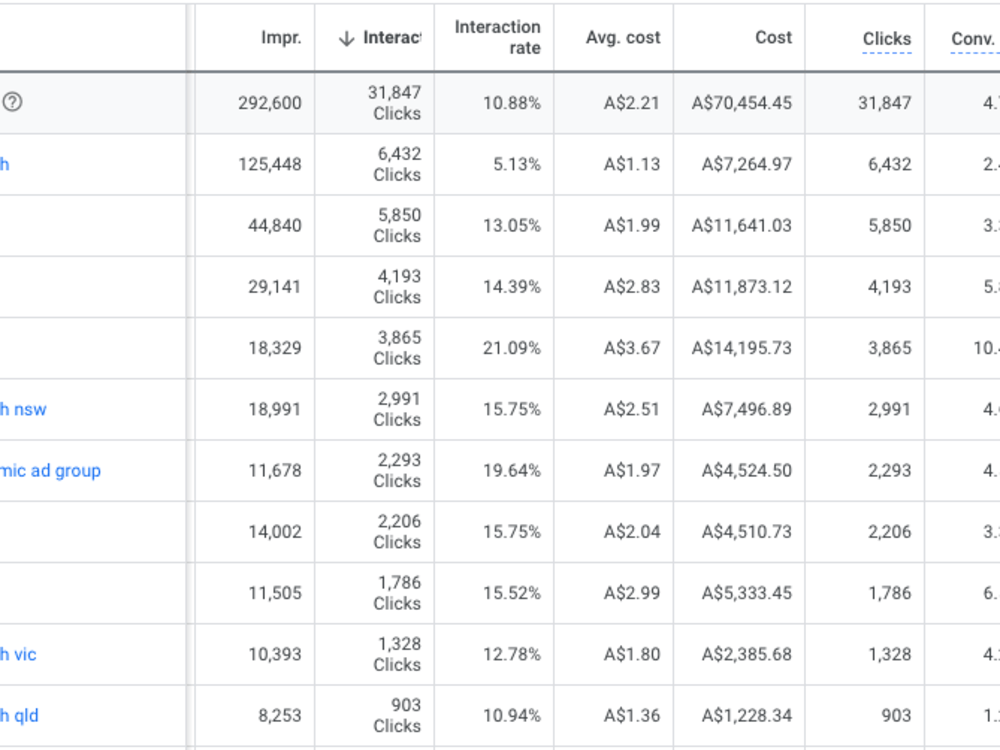Open the 'mic ad group' link
The height and width of the screenshot is (750, 1000).
pos(50,471)
